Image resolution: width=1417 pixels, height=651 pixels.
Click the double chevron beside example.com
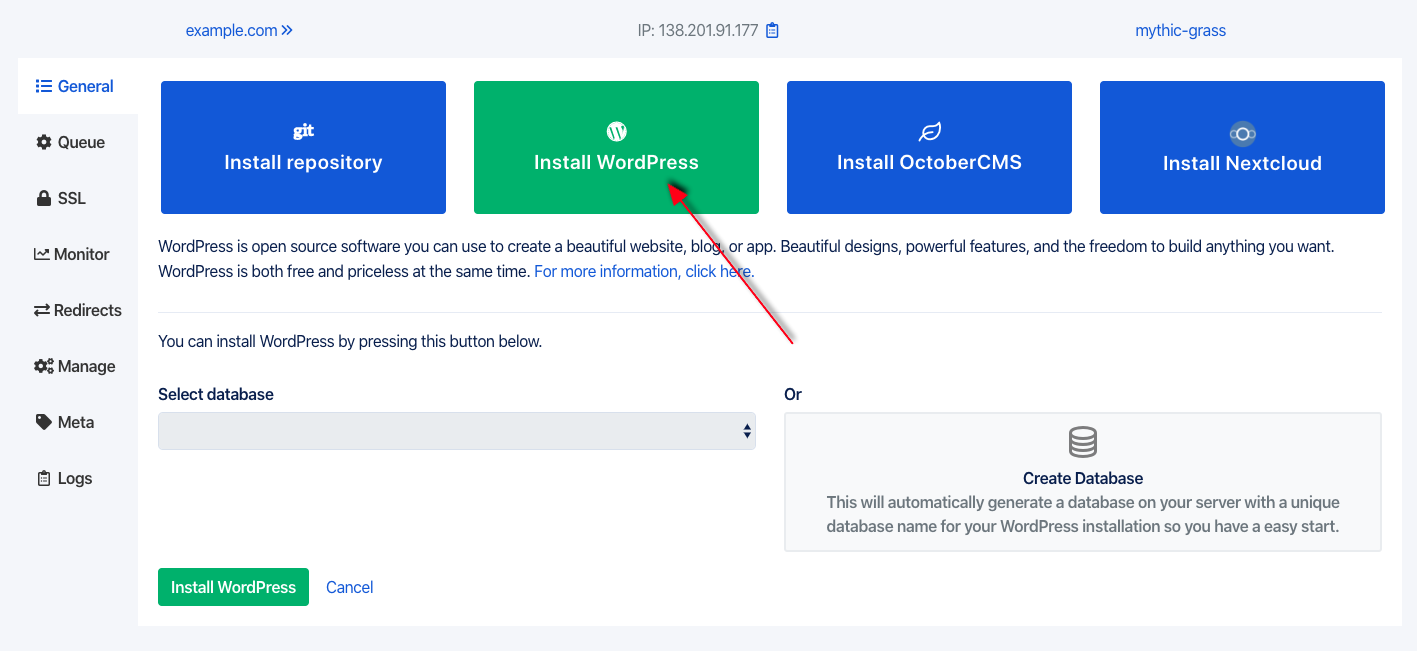point(287,31)
